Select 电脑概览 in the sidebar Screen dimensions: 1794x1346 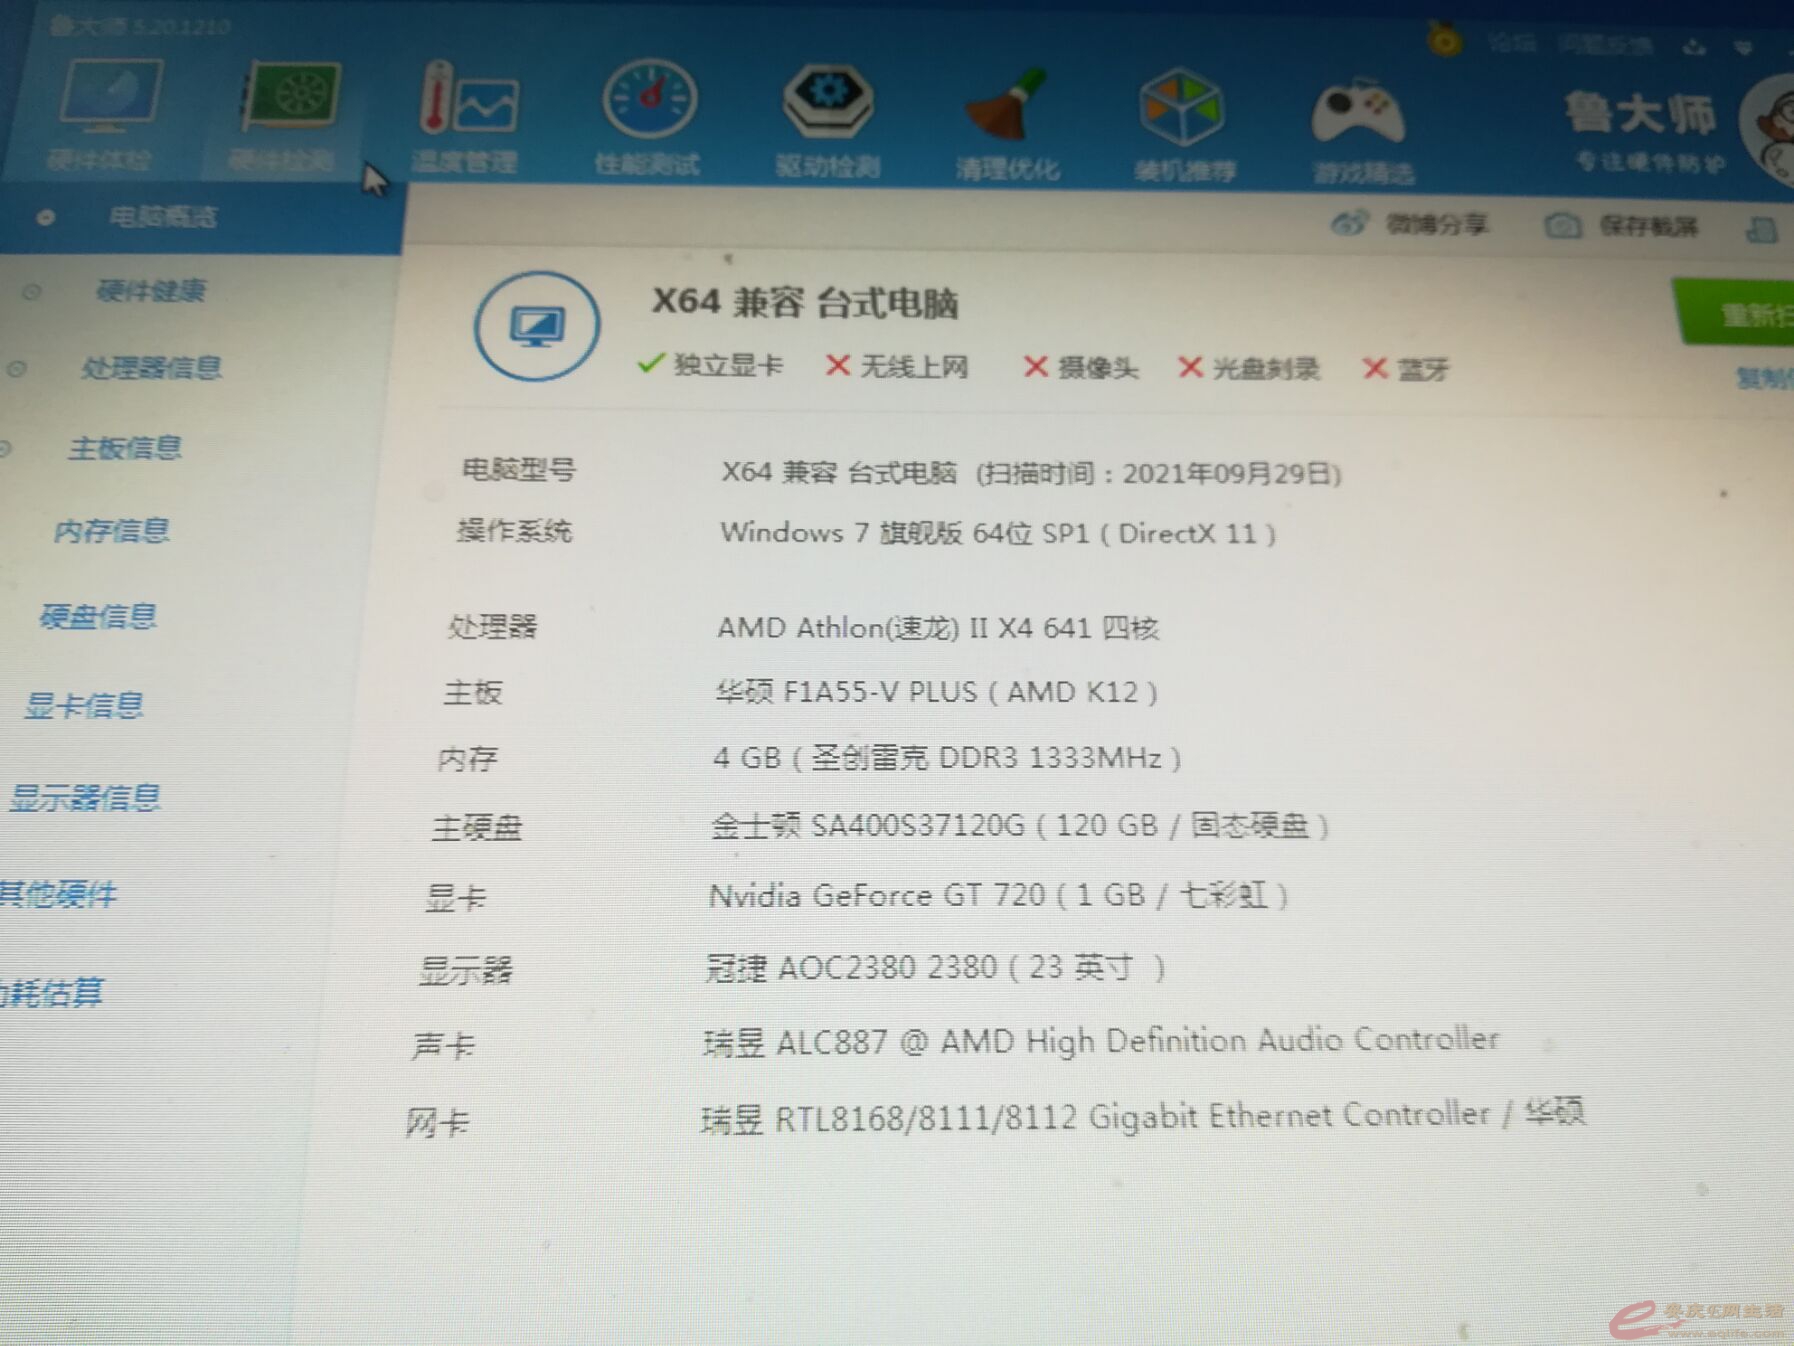[162, 217]
